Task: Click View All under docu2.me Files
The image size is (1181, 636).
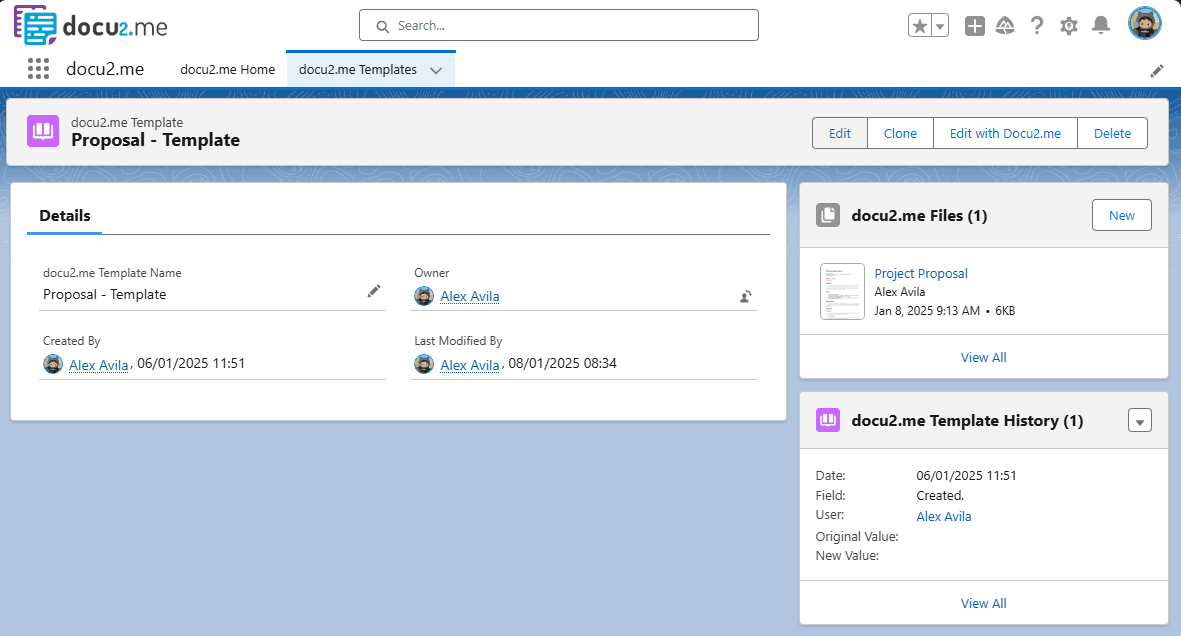Action: point(983,357)
